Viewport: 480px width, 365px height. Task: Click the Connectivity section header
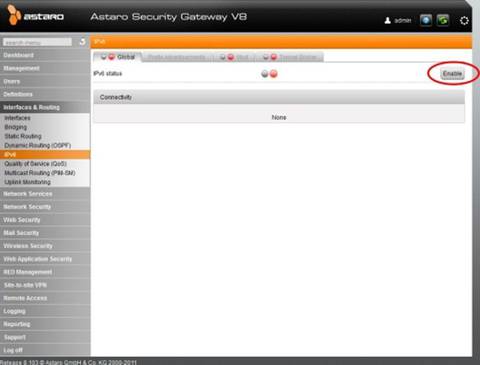tap(279, 97)
